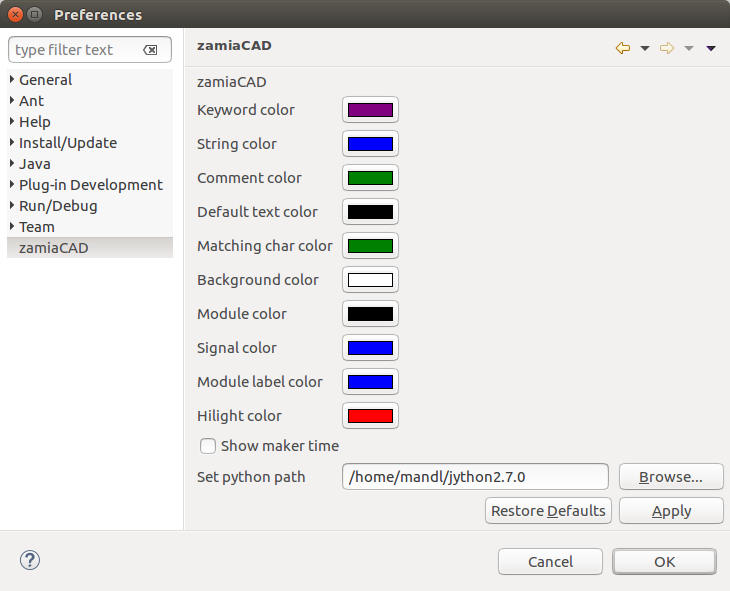Confirm preferences with OK button
730x591 pixels.
tap(664, 562)
